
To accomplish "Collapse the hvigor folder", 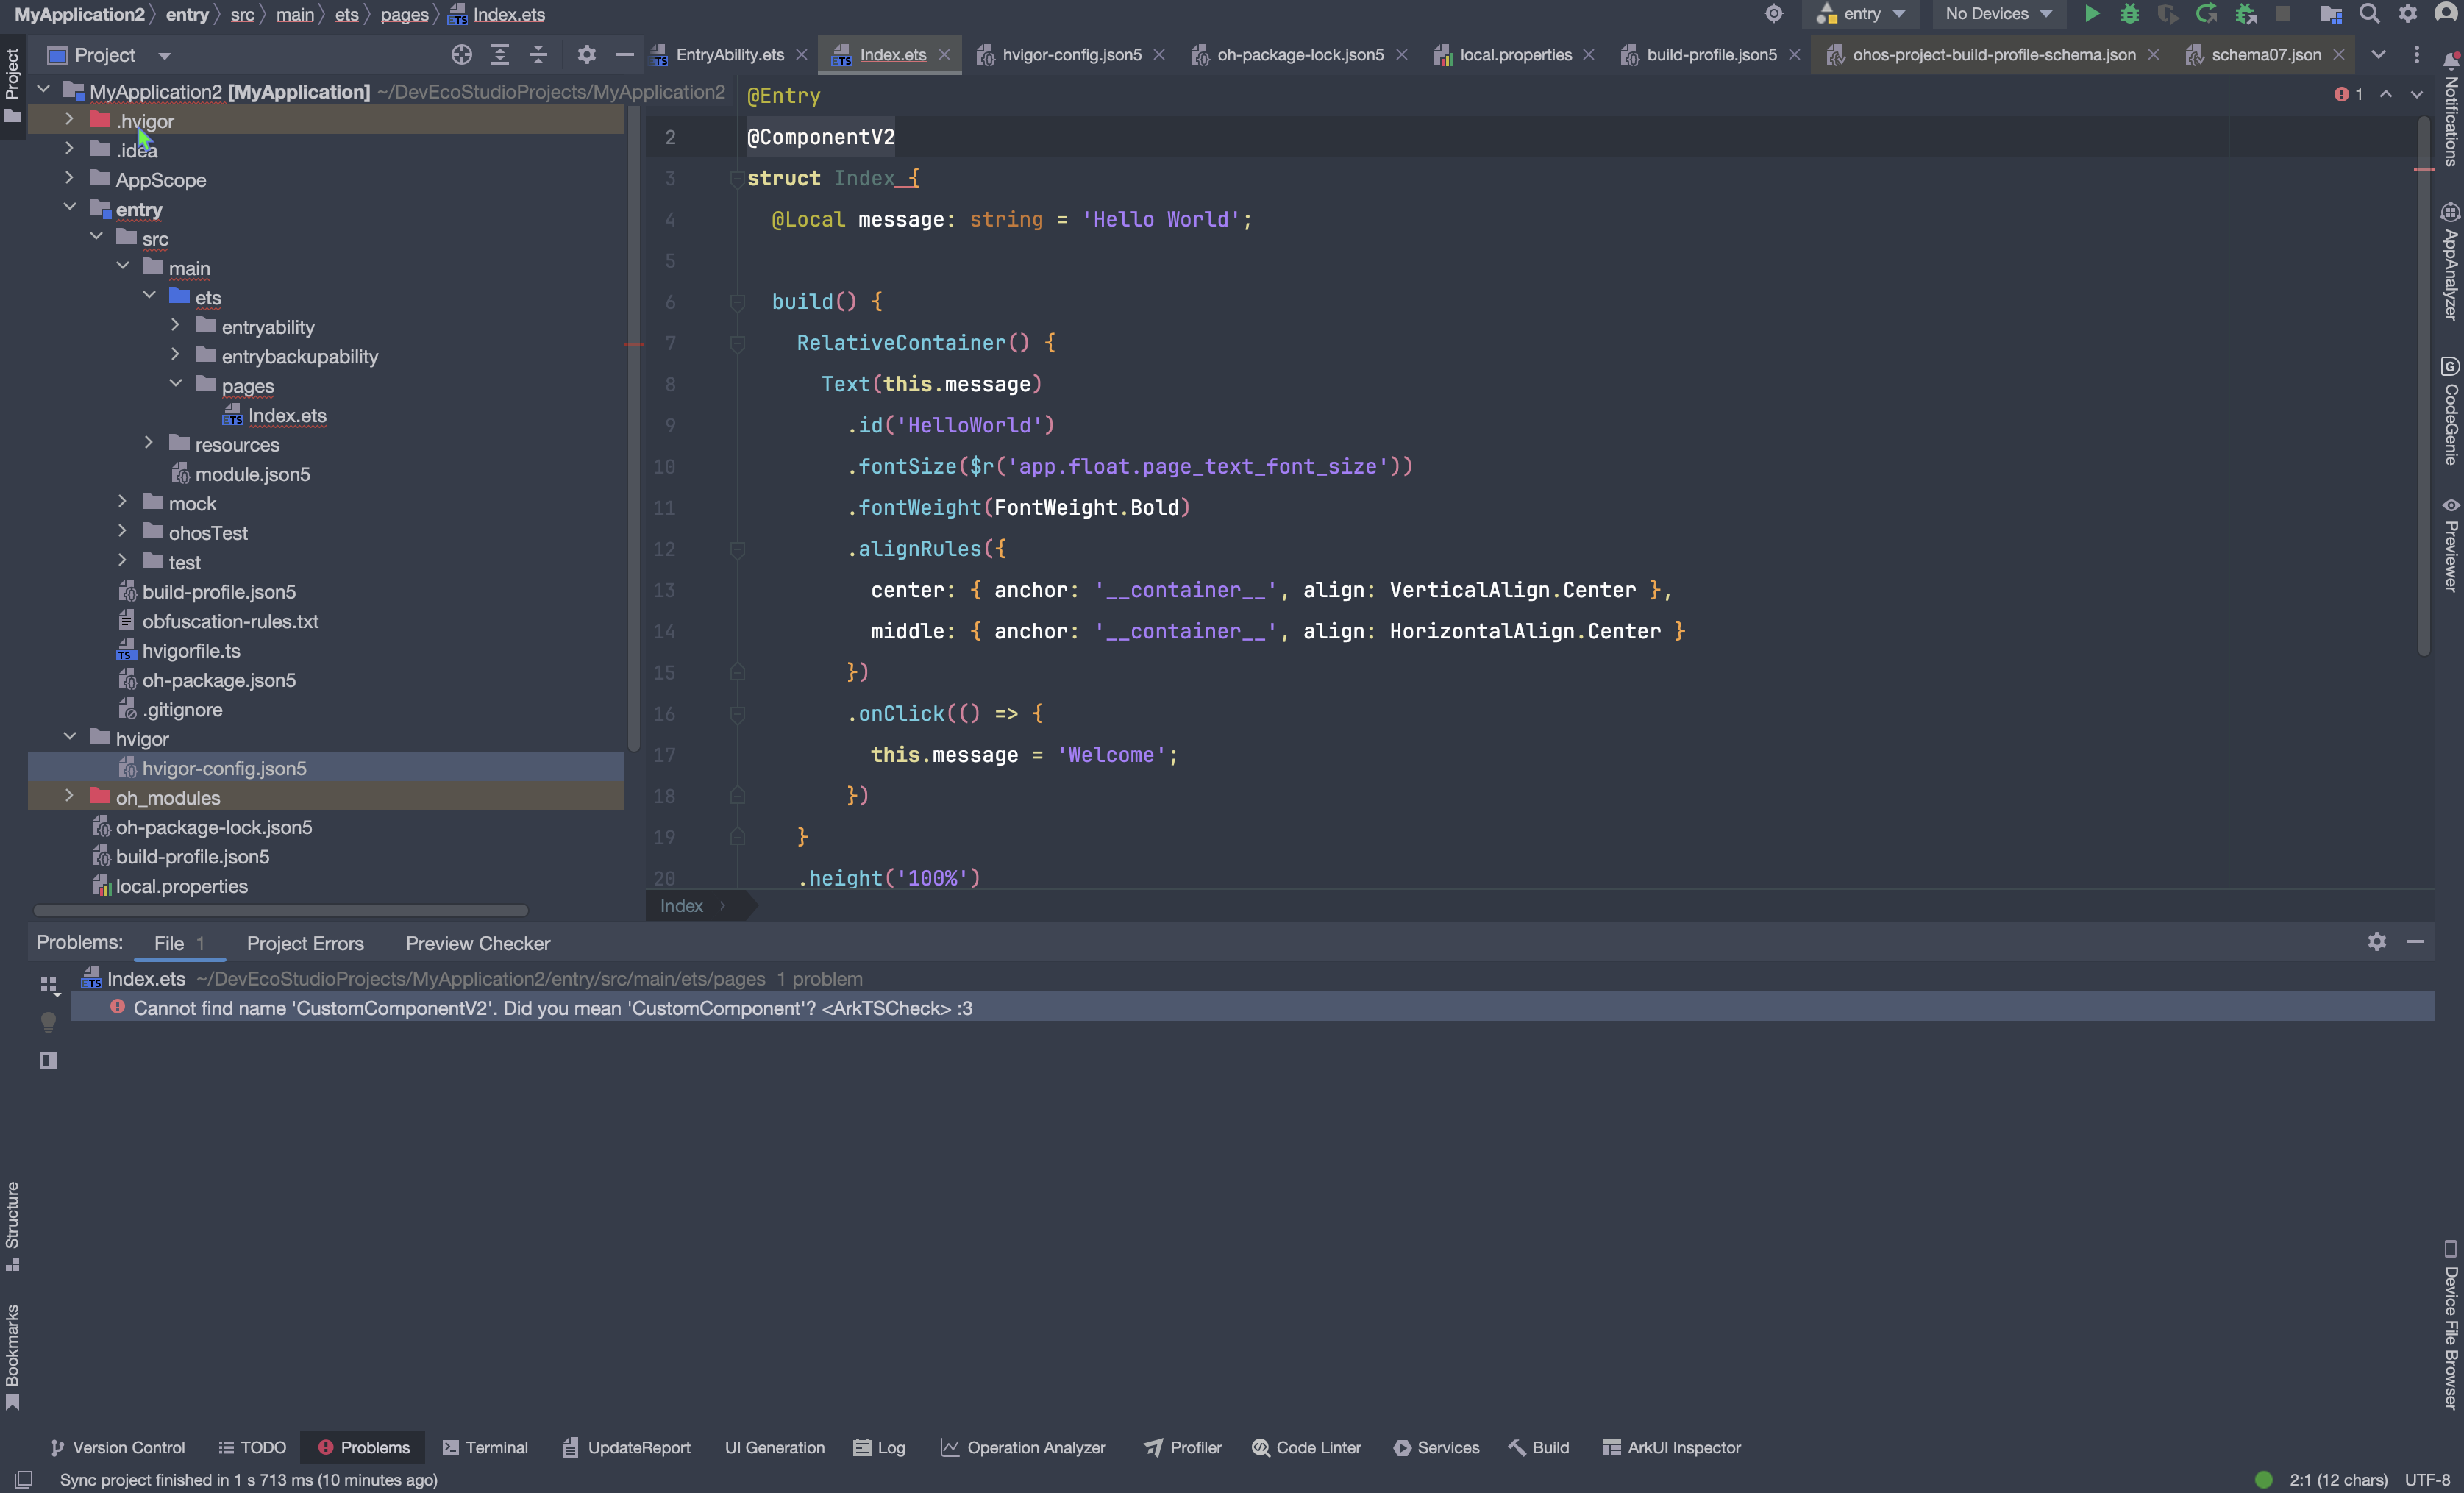I will 69,738.
